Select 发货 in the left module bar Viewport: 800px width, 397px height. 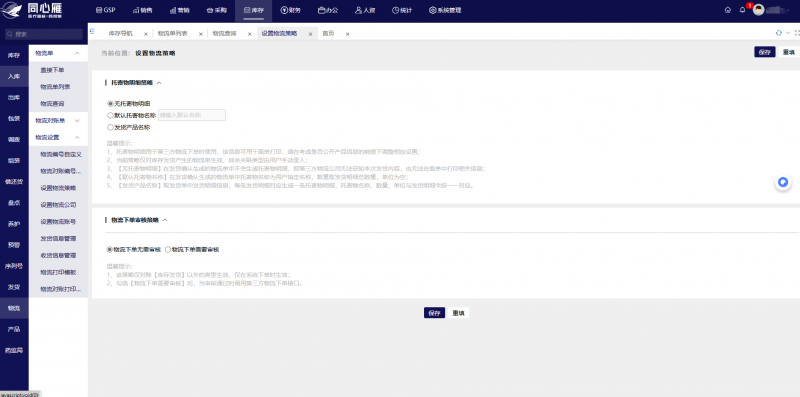coord(14,287)
